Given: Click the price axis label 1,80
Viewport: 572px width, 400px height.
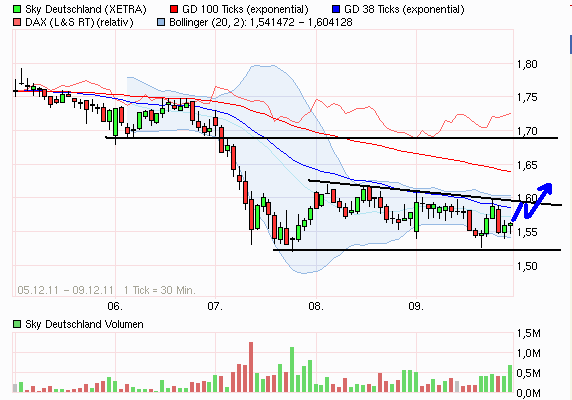Looking at the screenshot, I should tap(527, 65).
